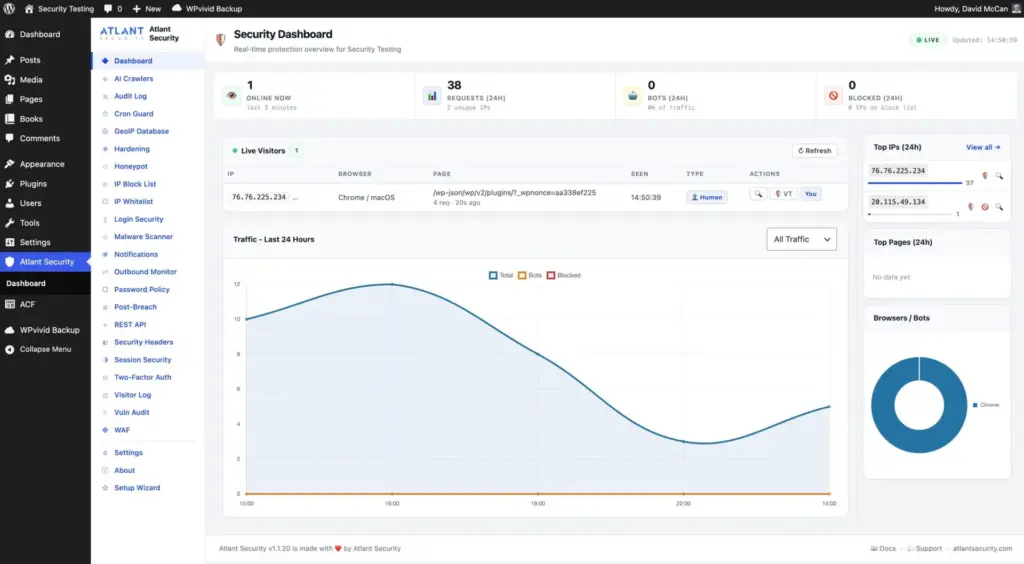Open Setup Wizard in plugin menu
The width and height of the screenshot is (1024, 564).
(137, 488)
